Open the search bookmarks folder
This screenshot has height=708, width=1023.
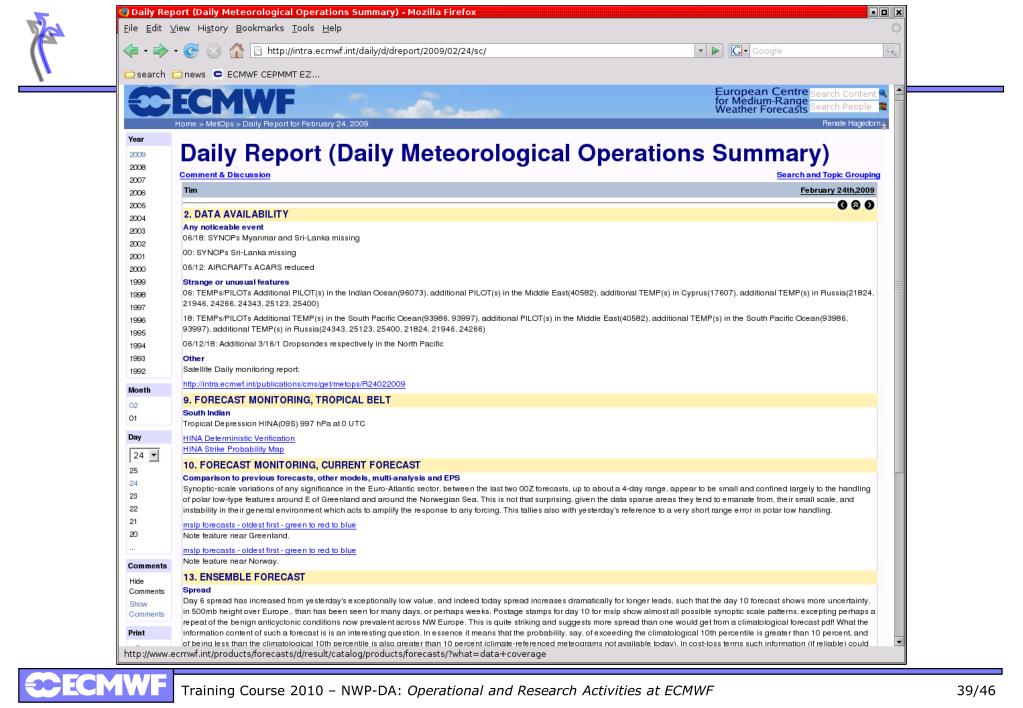click(x=145, y=74)
